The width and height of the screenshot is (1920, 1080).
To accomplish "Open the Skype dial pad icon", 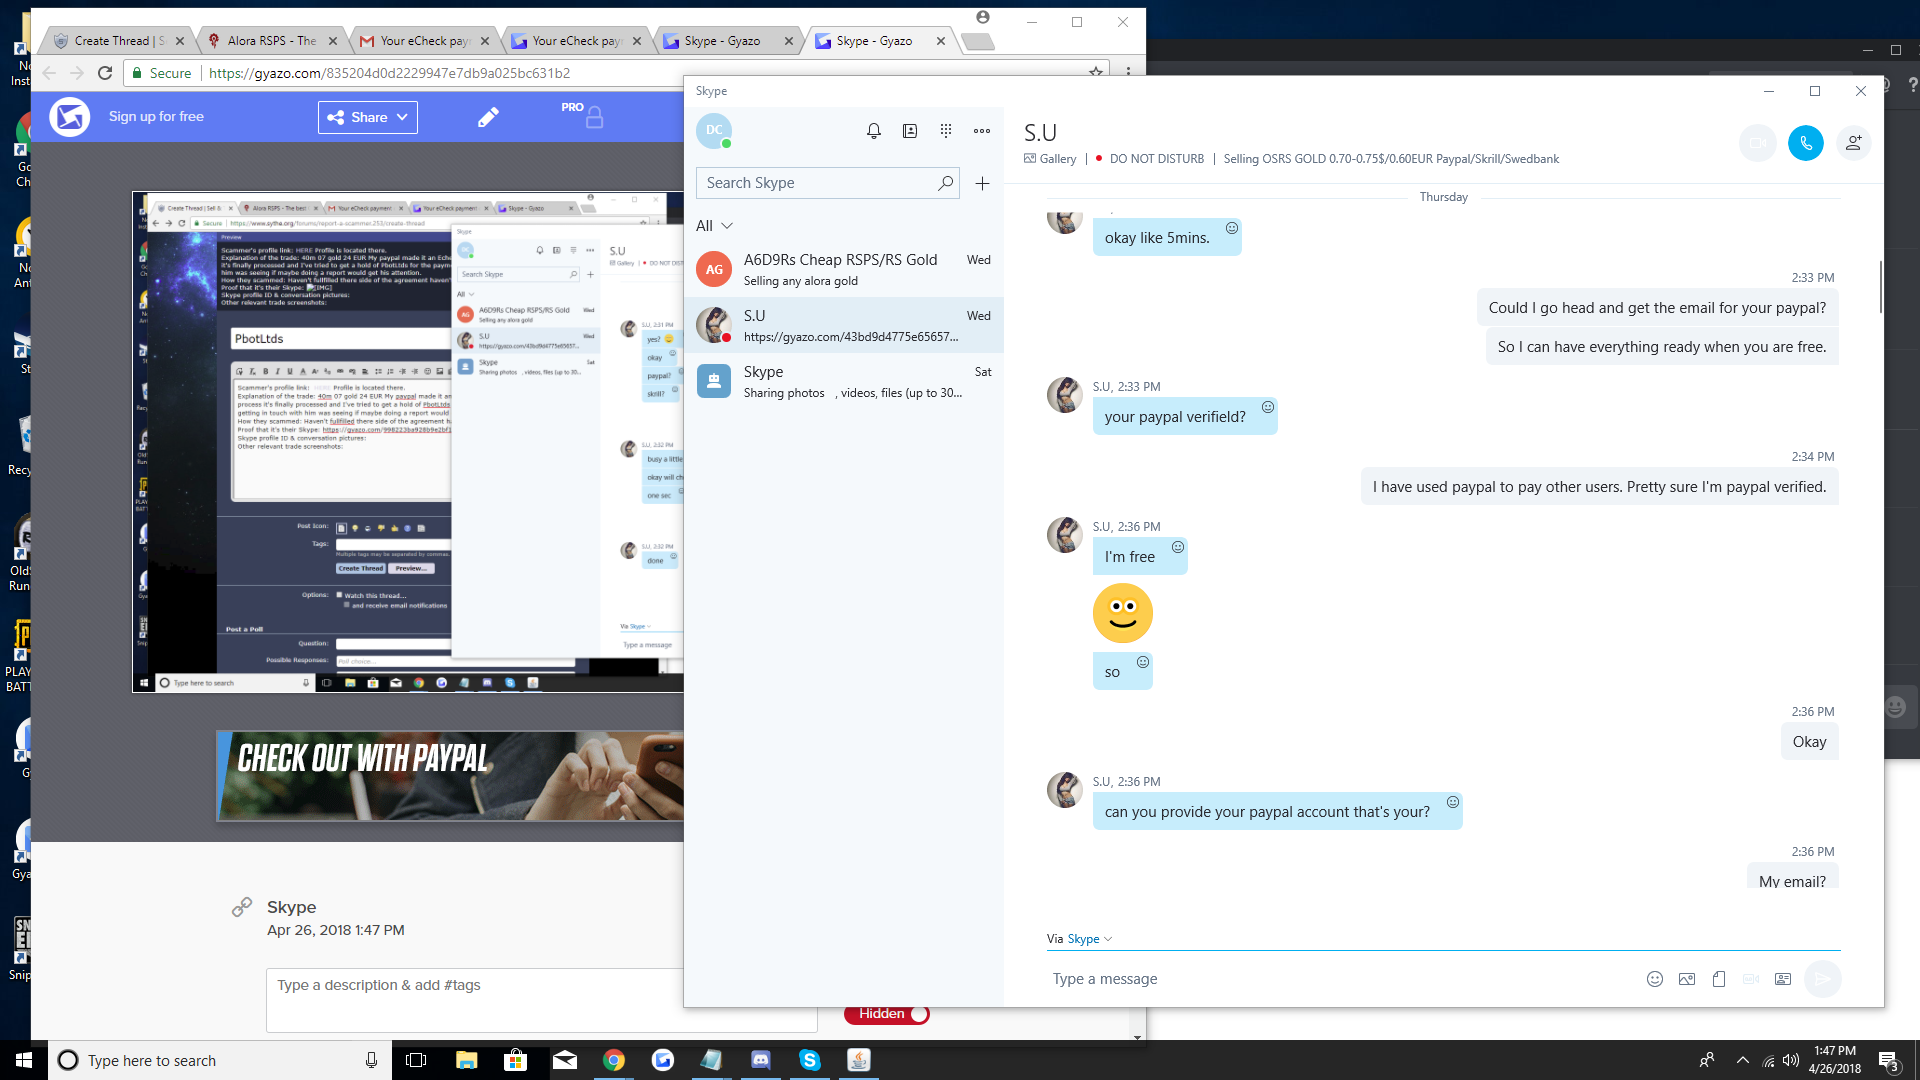I will [946, 131].
